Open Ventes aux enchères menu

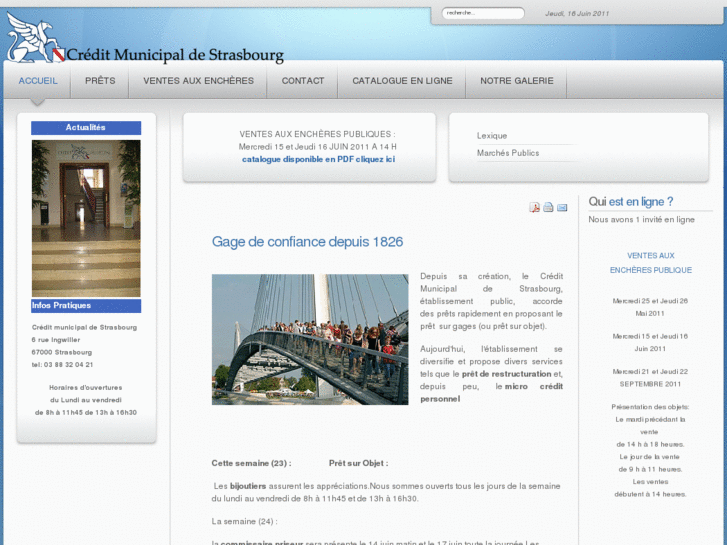(198, 81)
